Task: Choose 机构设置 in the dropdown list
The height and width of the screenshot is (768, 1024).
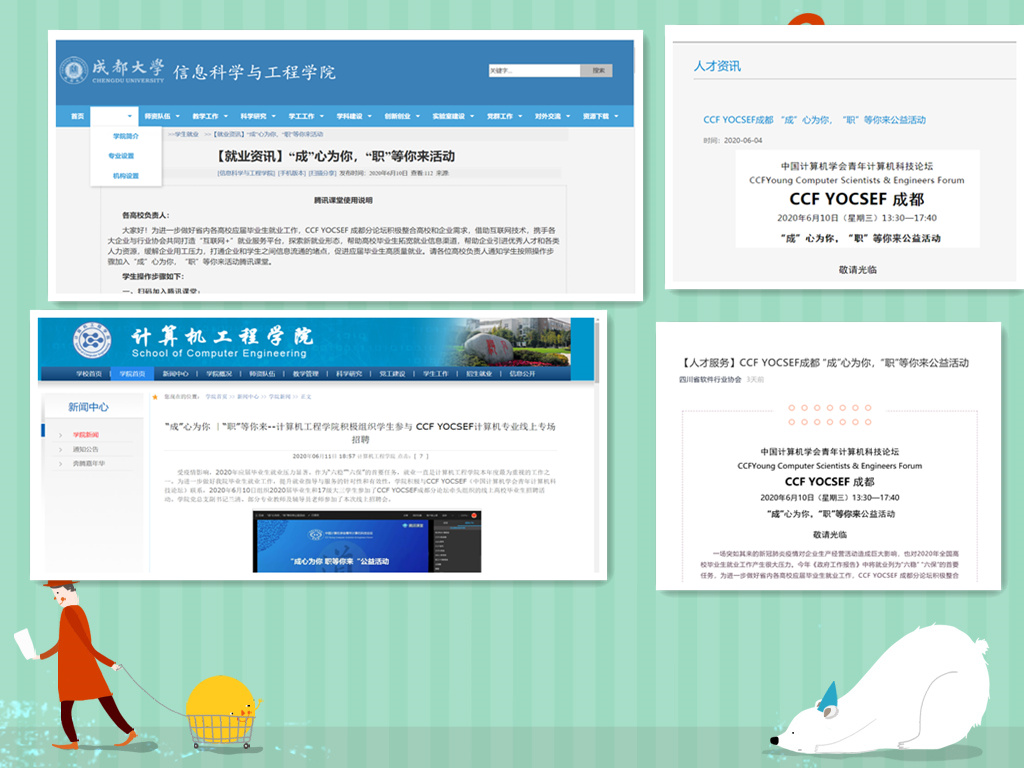Action: [125, 176]
